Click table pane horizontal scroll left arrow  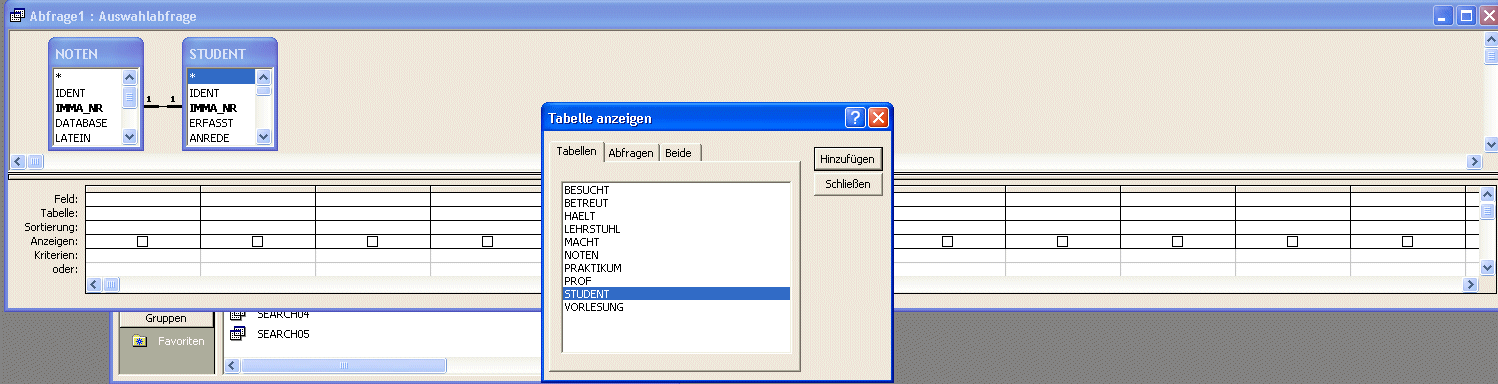(x=17, y=161)
